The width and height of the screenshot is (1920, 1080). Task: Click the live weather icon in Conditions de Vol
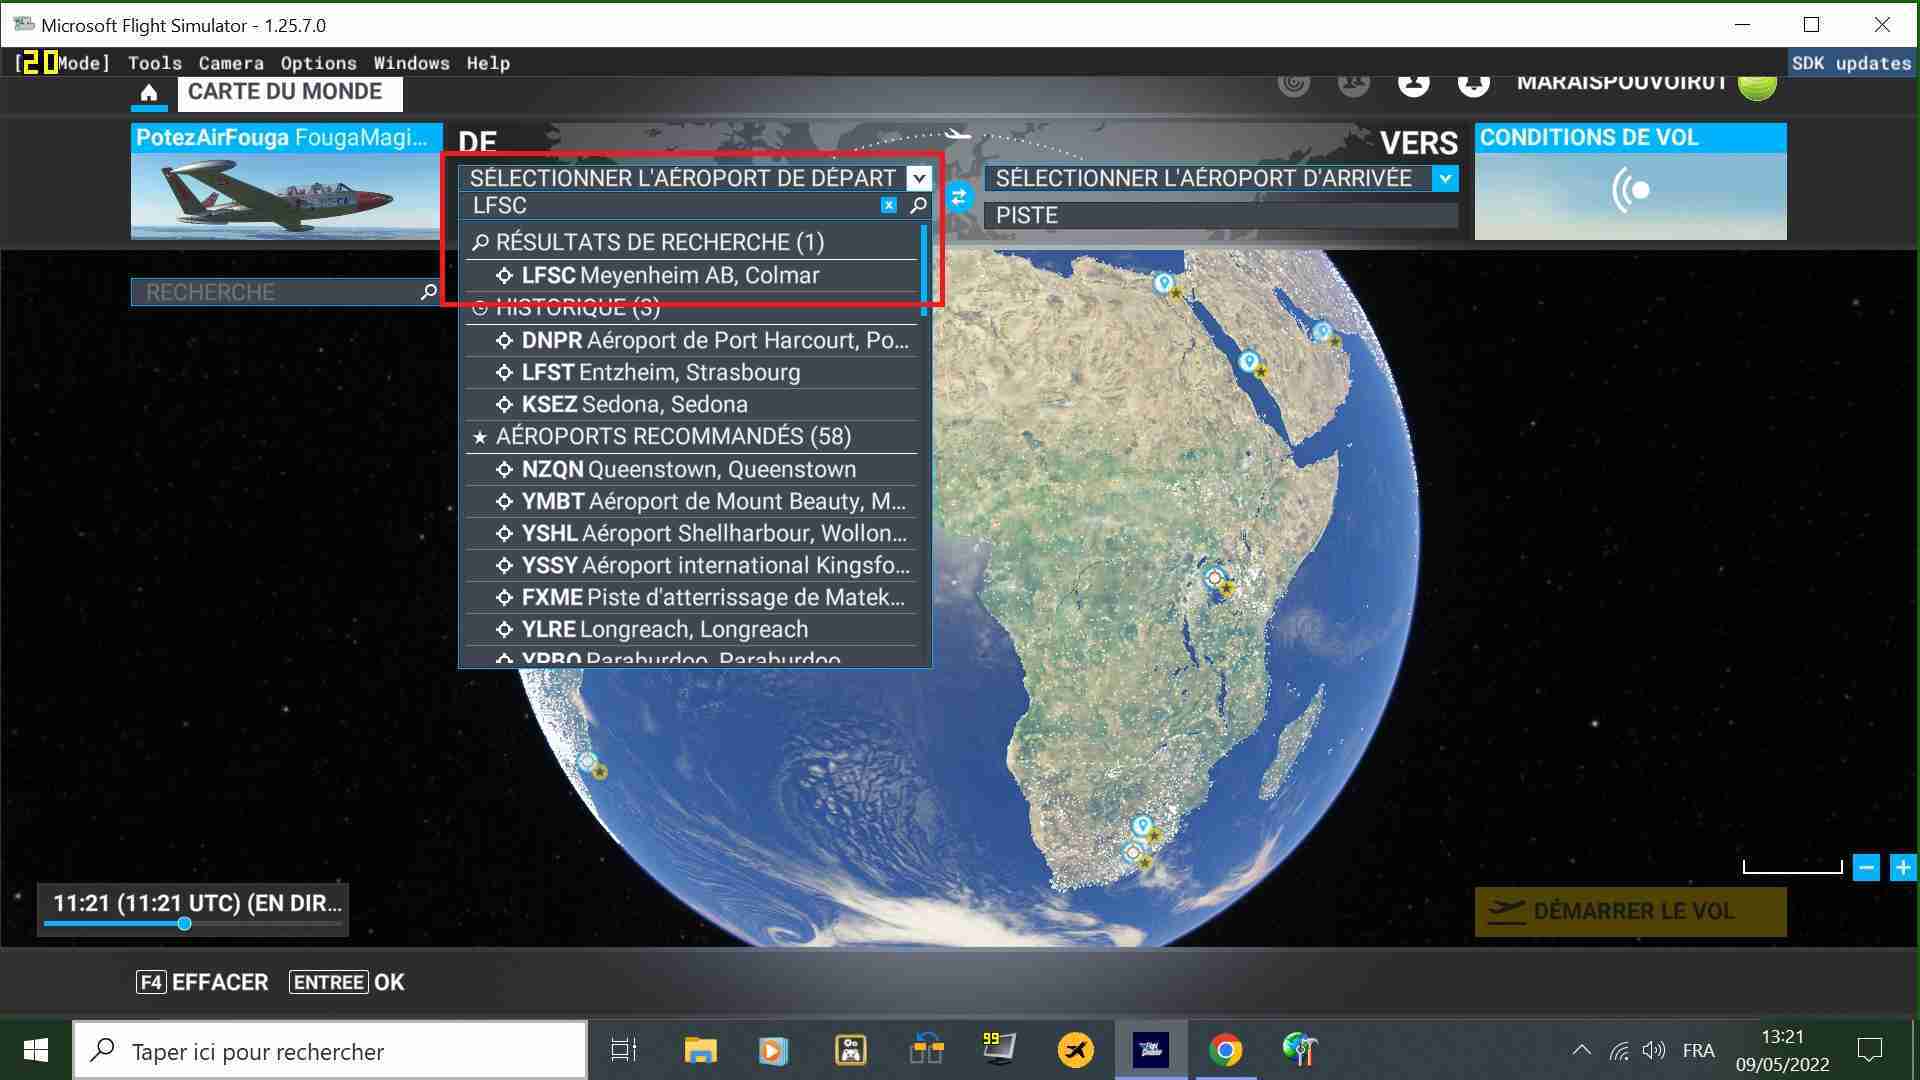click(1630, 190)
